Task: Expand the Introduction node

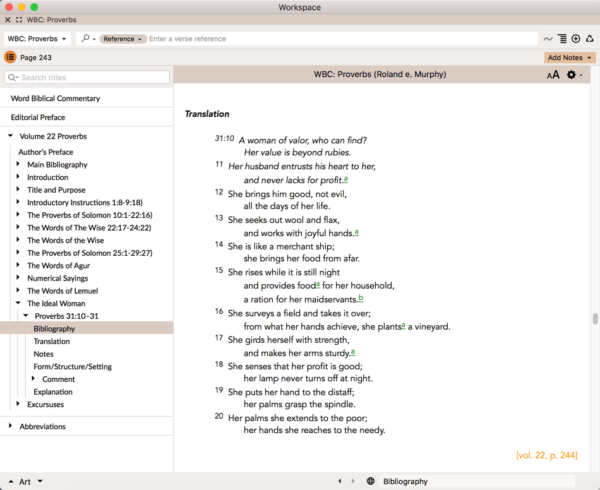Action: tap(18, 177)
